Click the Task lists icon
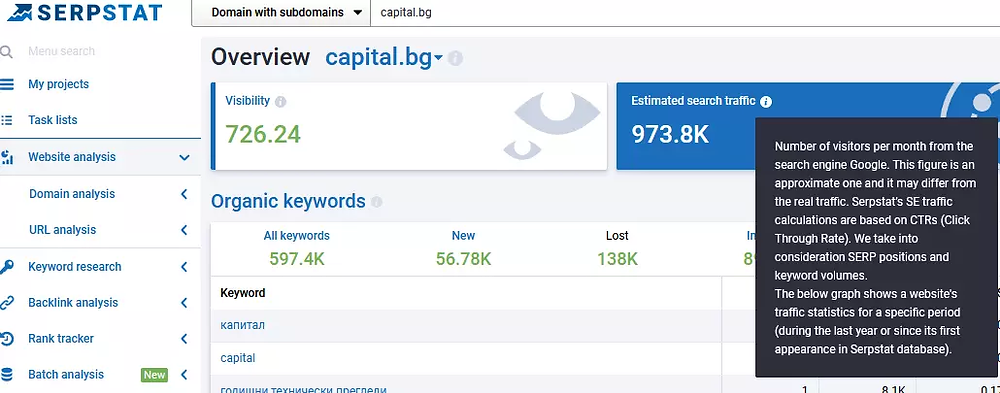The width and height of the screenshot is (1000, 393). click(6, 120)
